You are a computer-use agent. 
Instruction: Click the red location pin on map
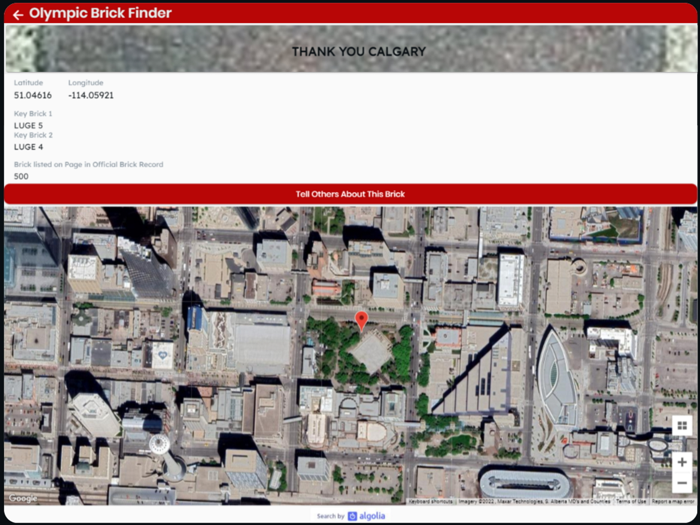pos(361,321)
